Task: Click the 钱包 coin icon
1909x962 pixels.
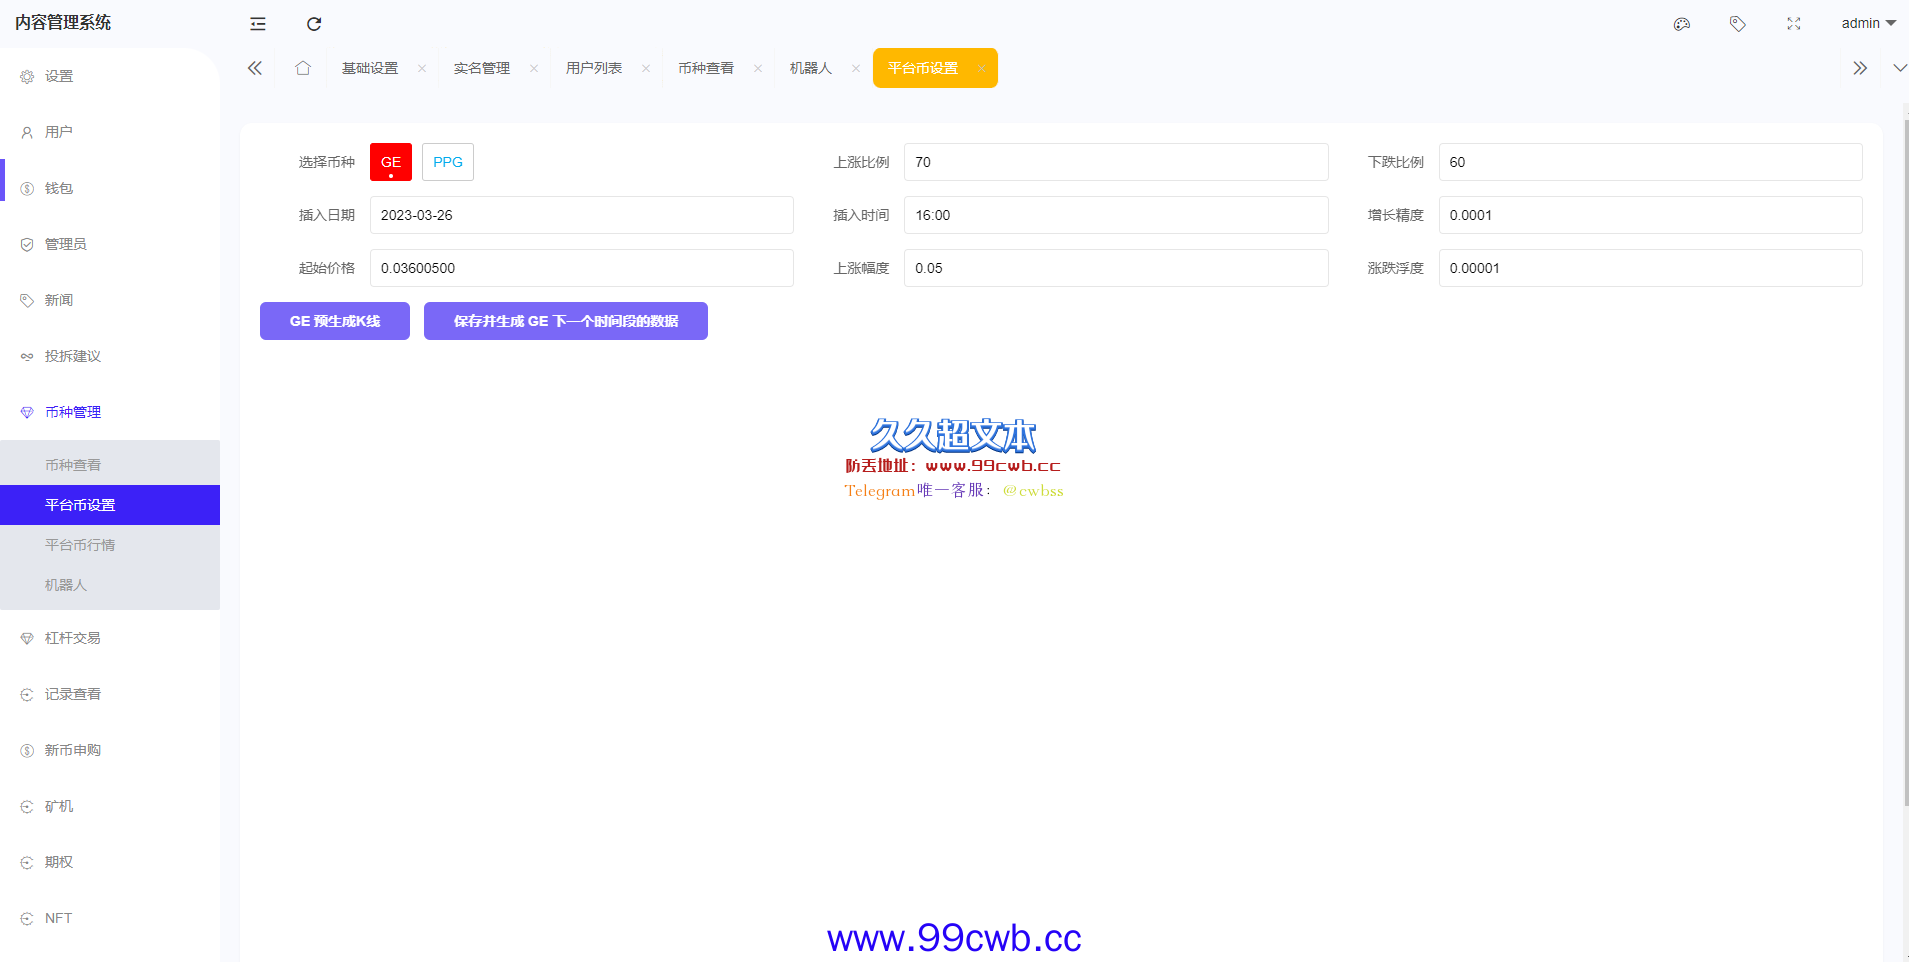Action: coord(27,188)
